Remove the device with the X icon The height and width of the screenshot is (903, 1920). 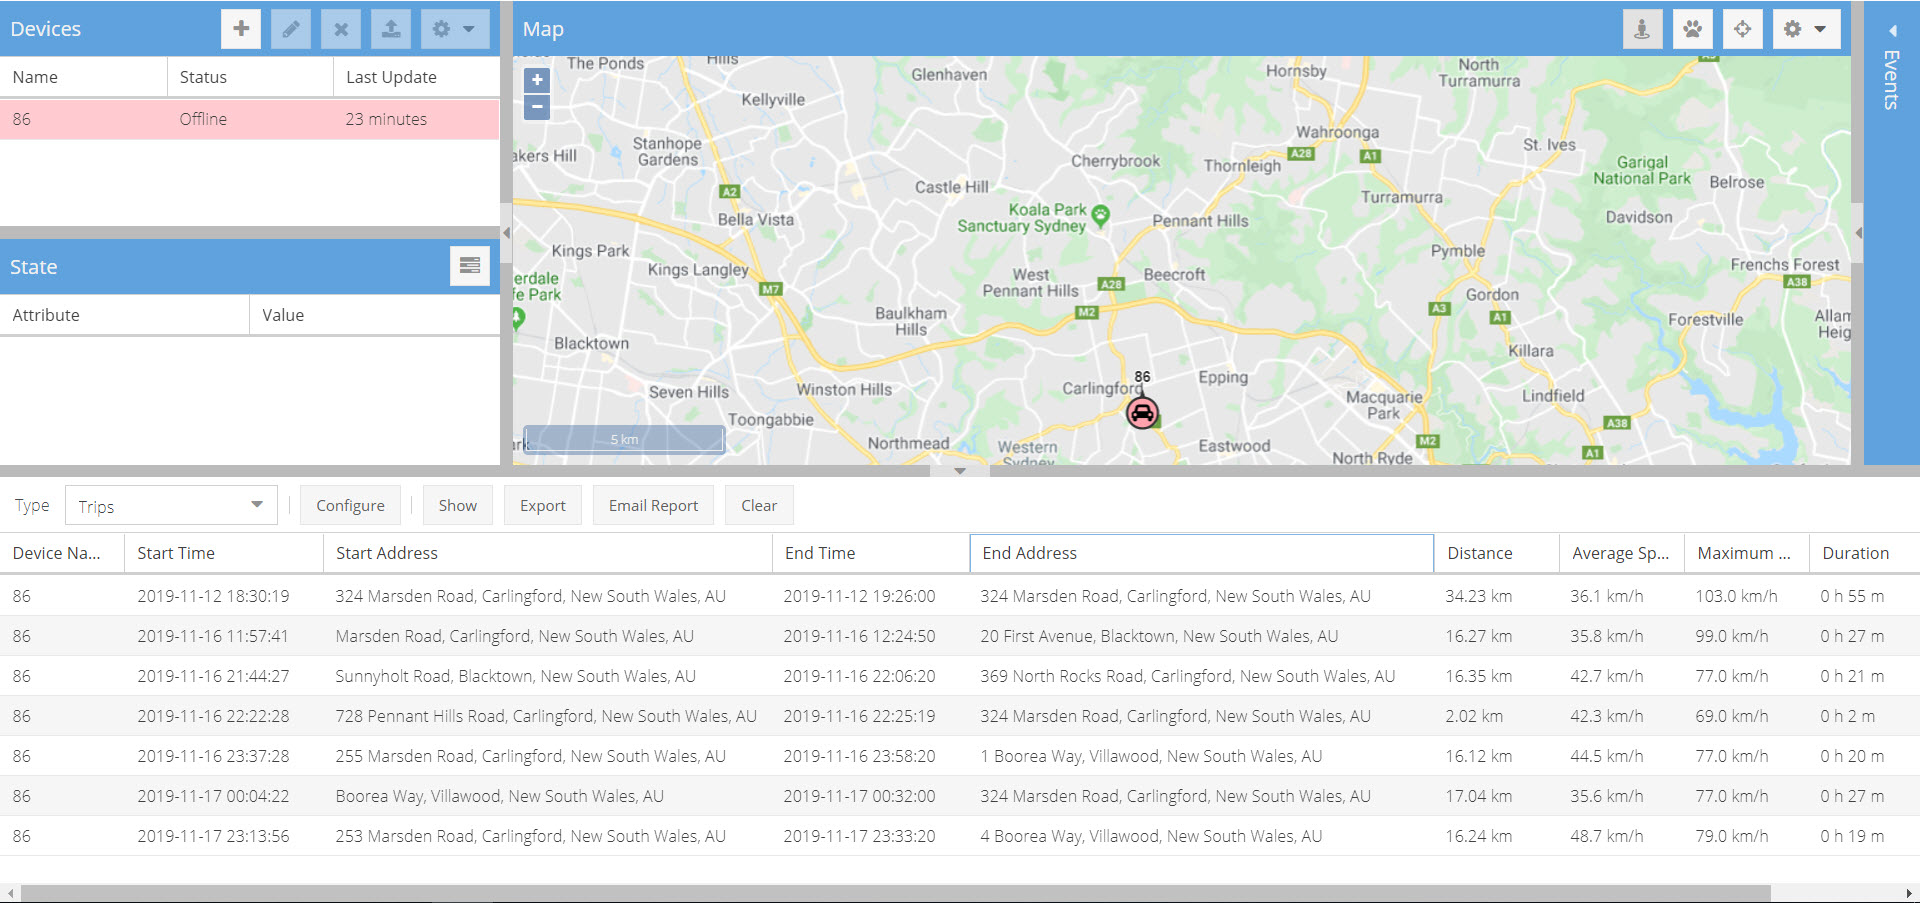pos(341,29)
